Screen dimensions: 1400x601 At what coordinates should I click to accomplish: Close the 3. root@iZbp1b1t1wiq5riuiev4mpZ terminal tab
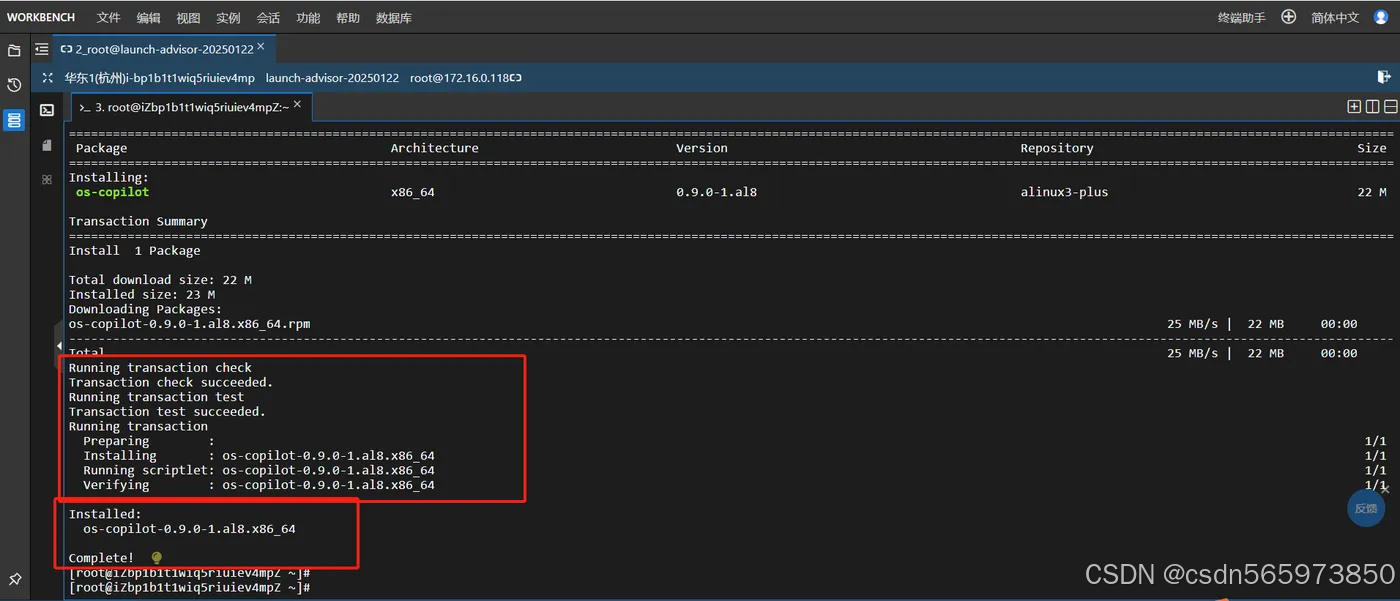click(x=298, y=105)
